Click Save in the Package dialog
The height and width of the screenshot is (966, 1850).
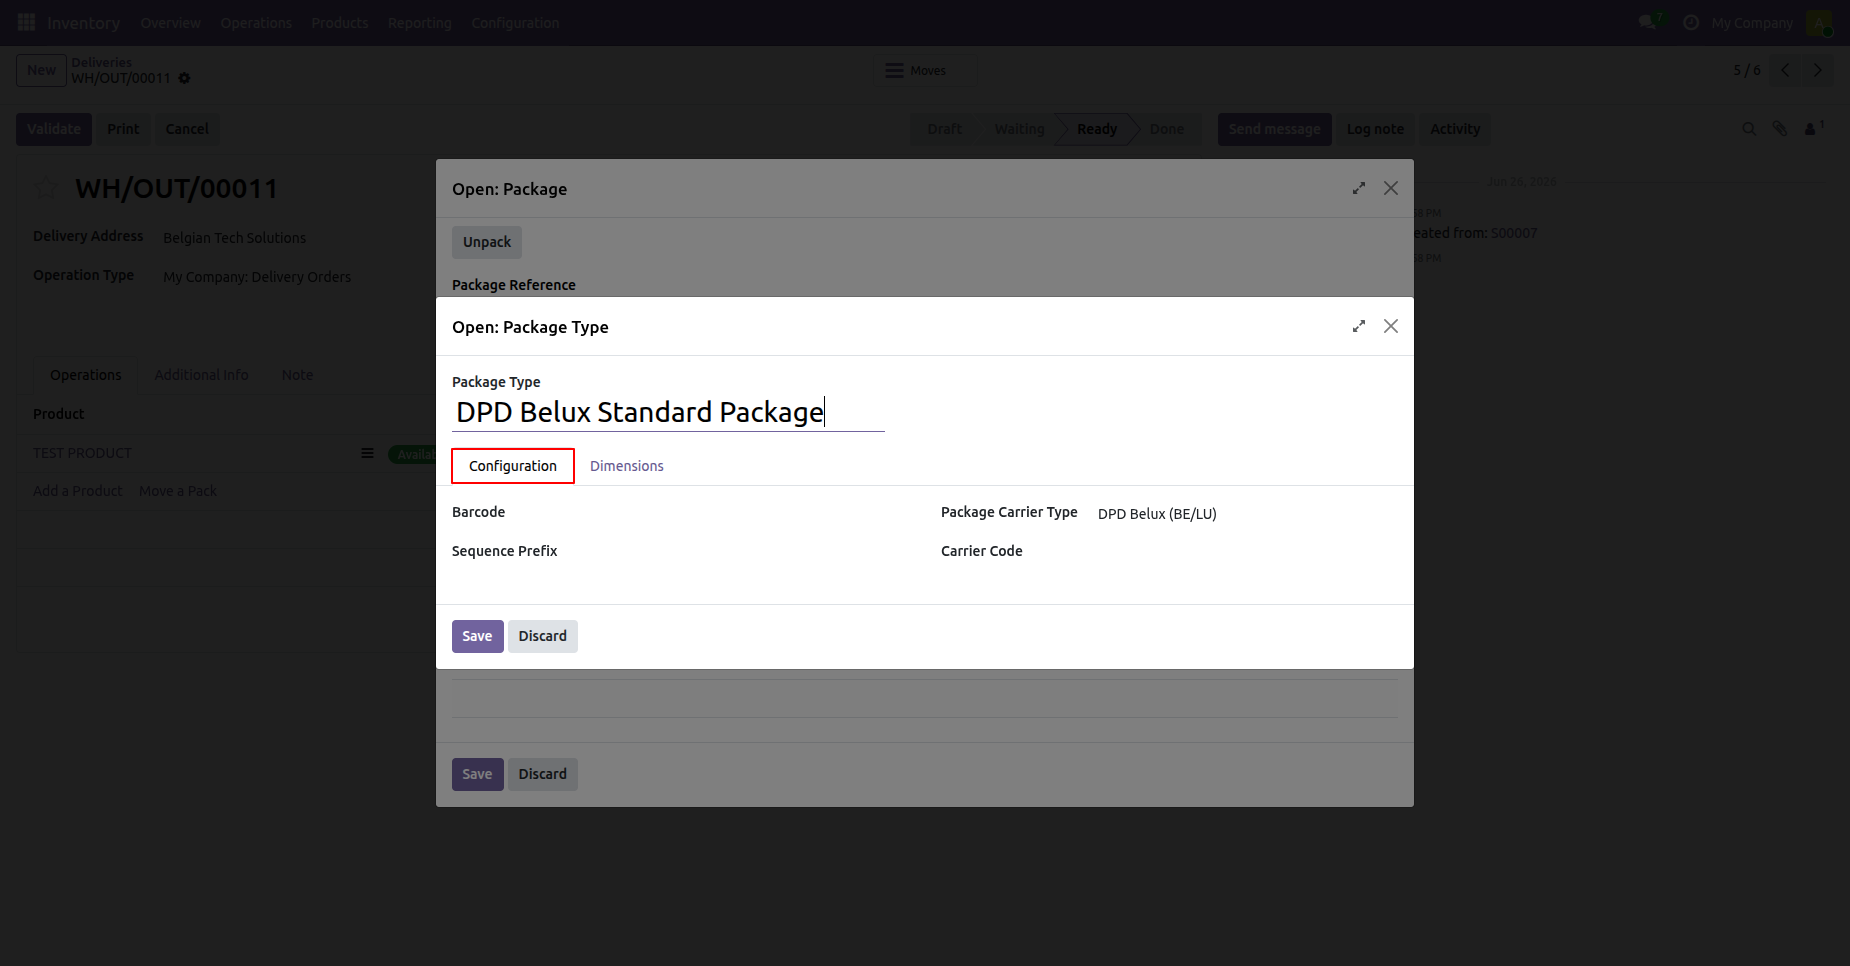tap(477, 774)
